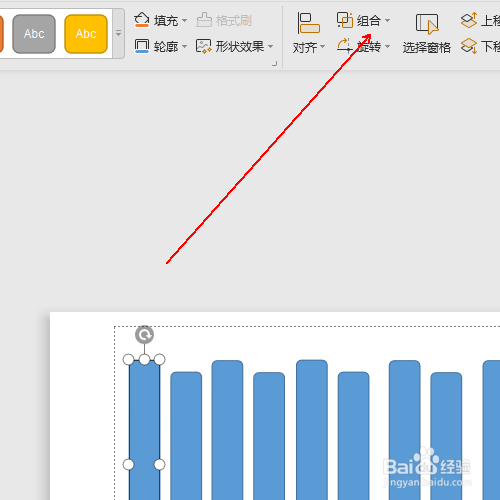Click the Format Painter (格式刷) button
Image resolution: width=500 pixels, height=500 pixels.
pyautogui.click(x=224, y=20)
